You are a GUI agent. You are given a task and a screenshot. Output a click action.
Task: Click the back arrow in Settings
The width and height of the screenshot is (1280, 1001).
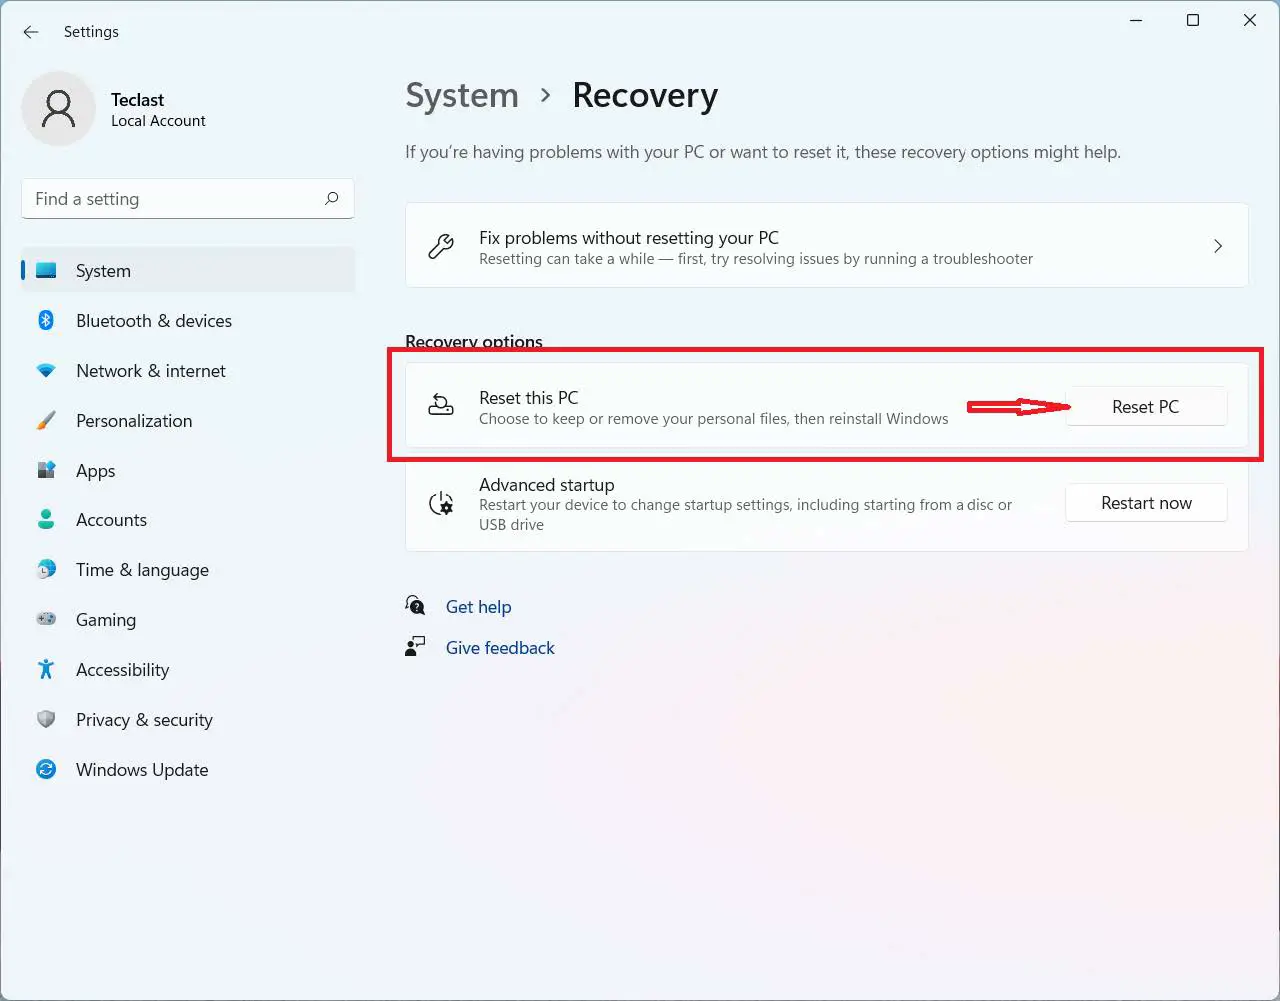pos(31,32)
